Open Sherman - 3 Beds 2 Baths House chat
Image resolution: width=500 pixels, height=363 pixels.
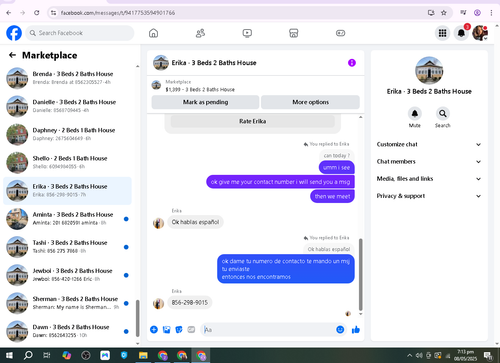click(x=67, y=303)
